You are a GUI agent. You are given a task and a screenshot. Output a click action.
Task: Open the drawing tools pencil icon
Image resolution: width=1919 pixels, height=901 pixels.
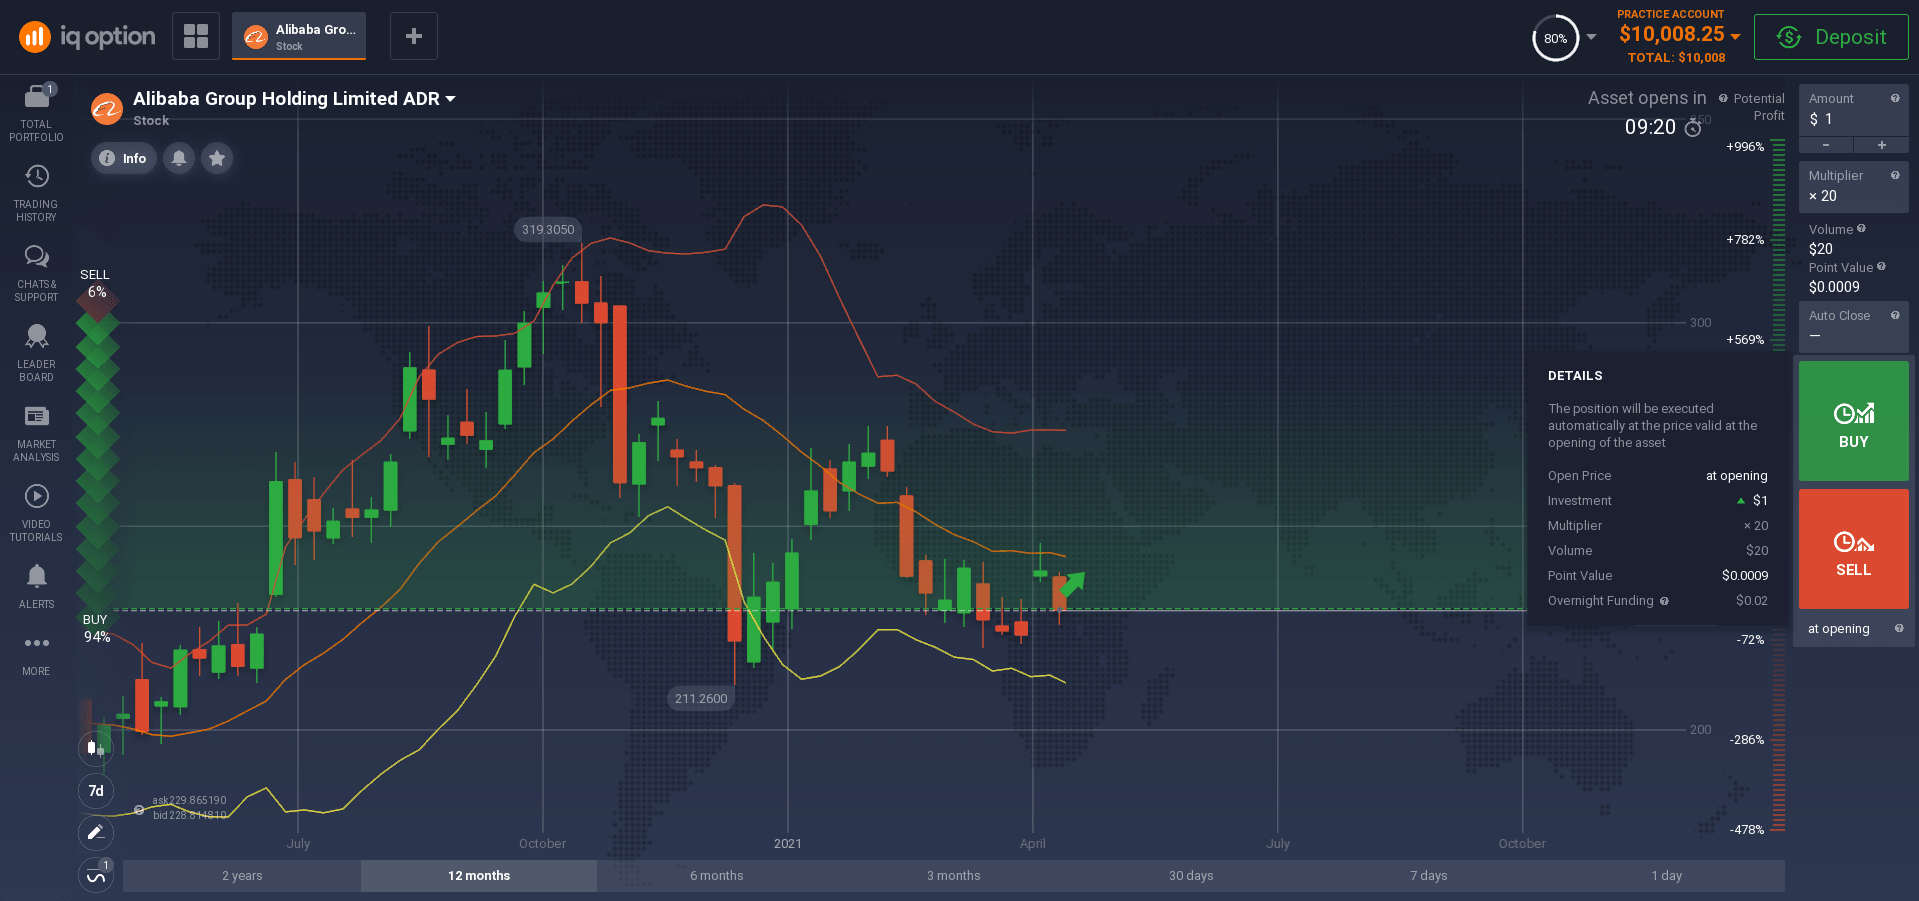96,832
